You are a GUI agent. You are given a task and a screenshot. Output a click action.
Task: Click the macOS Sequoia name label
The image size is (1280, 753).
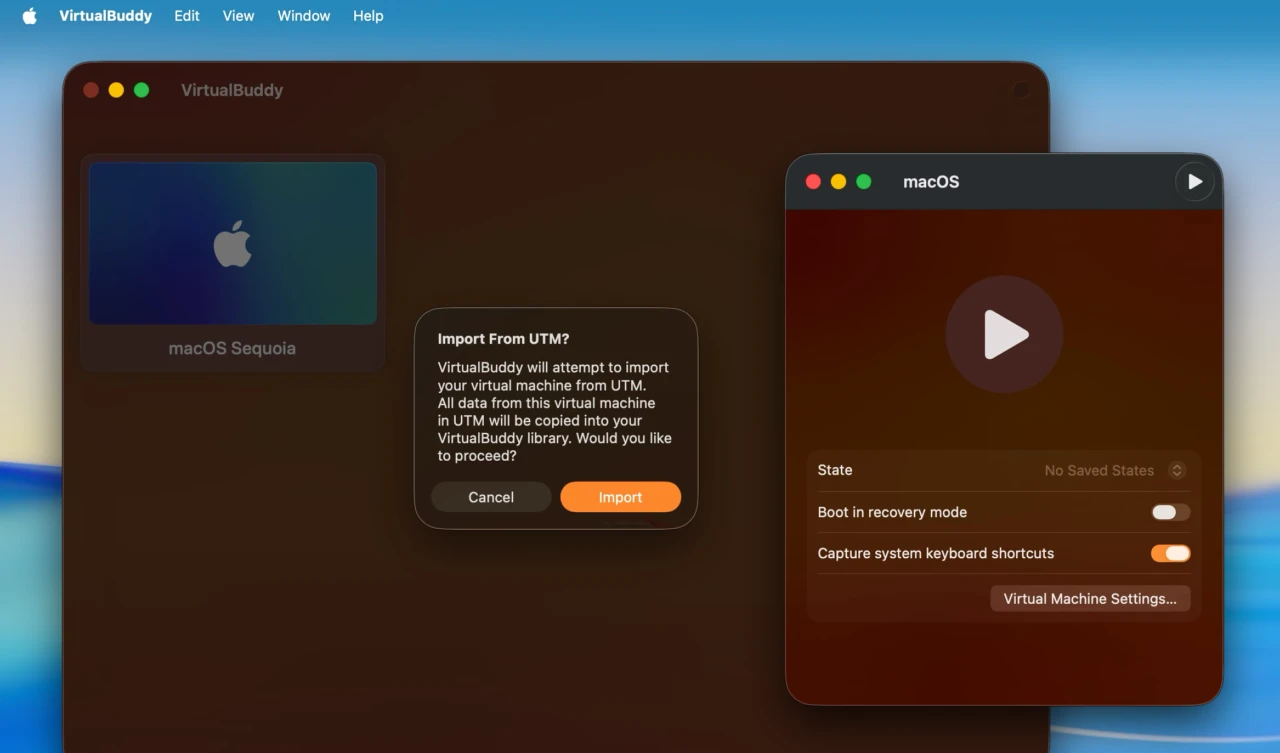click(232, 348)
